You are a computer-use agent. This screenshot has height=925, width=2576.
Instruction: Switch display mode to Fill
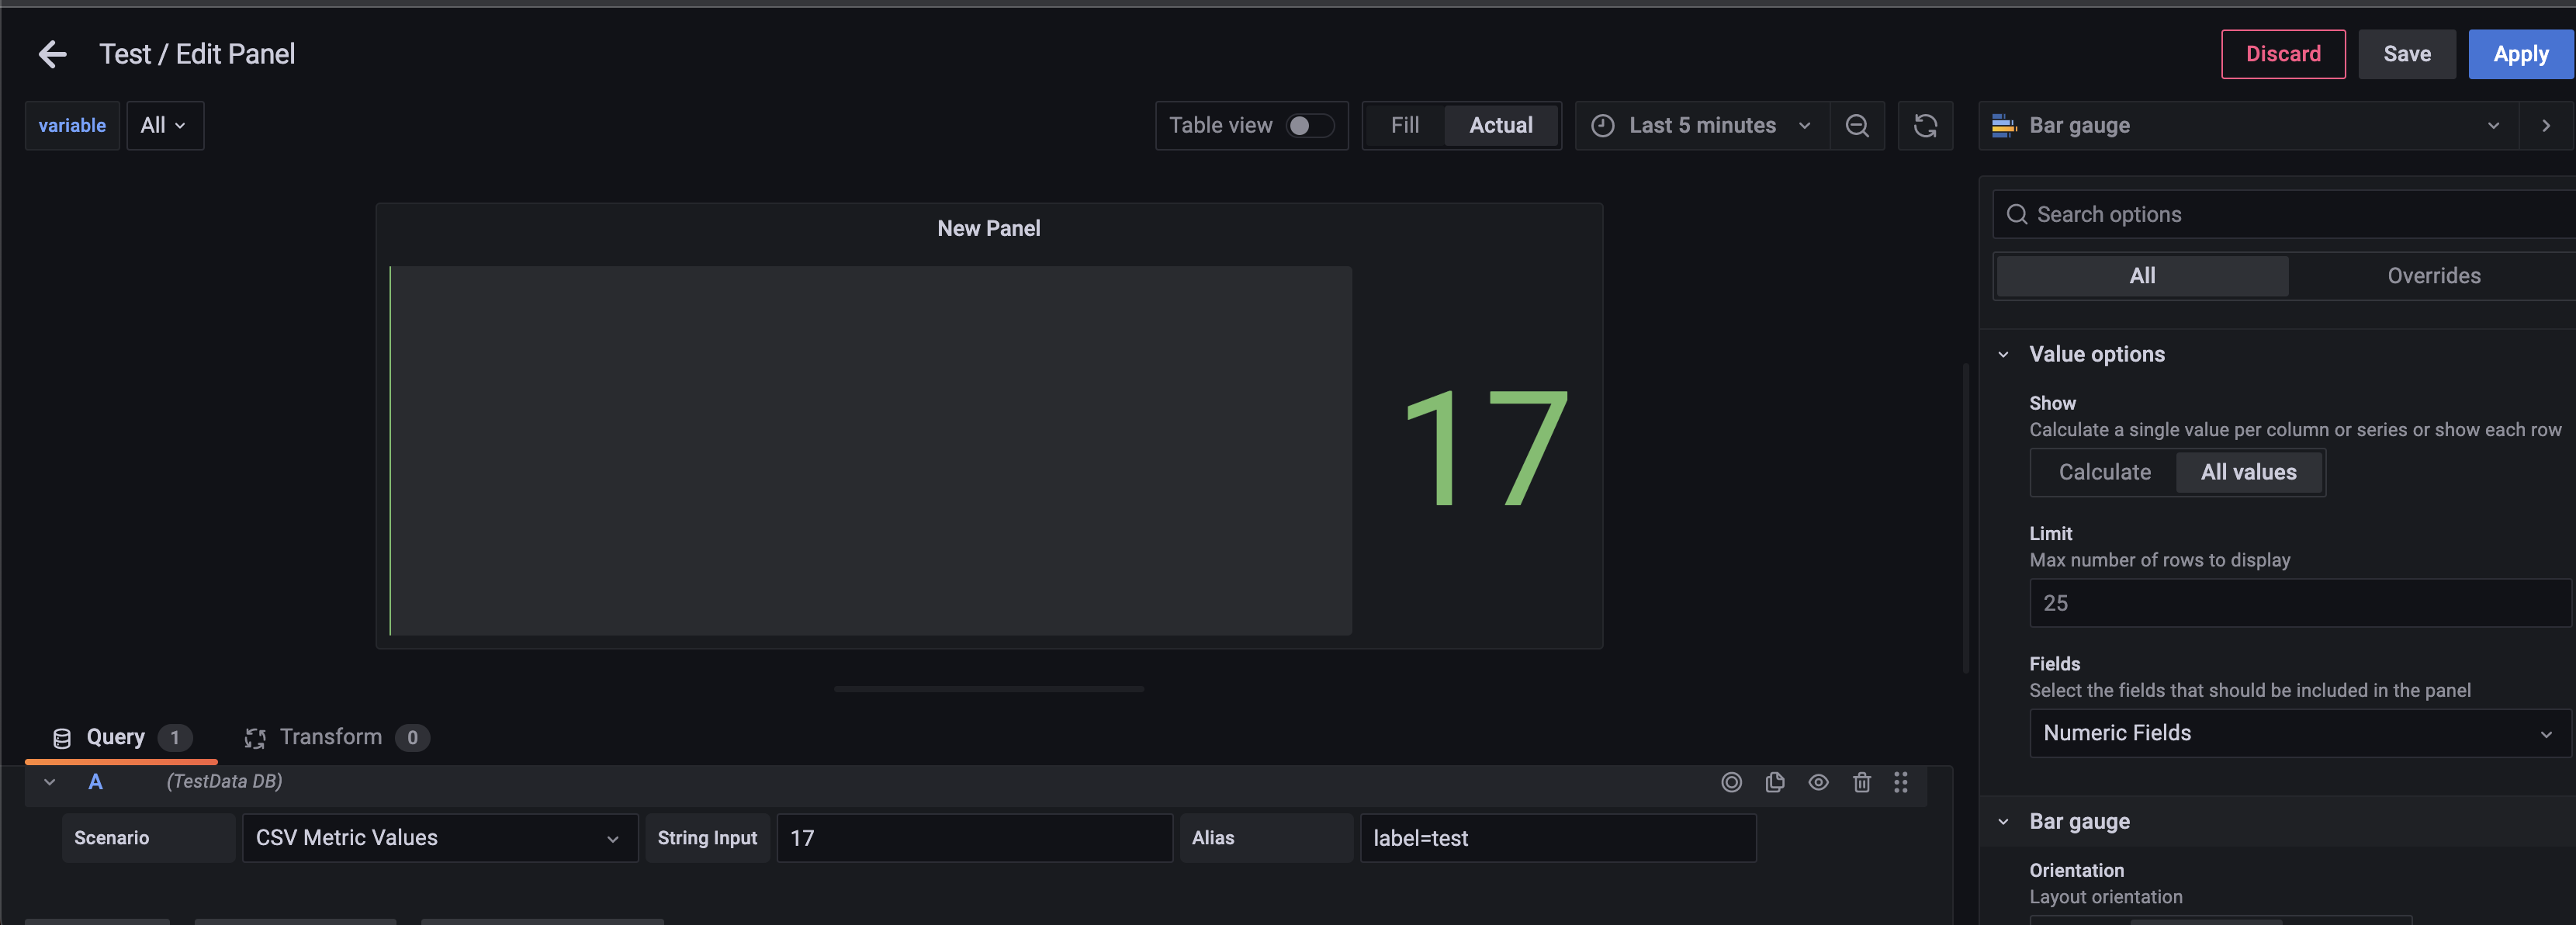coord(1404,125)
